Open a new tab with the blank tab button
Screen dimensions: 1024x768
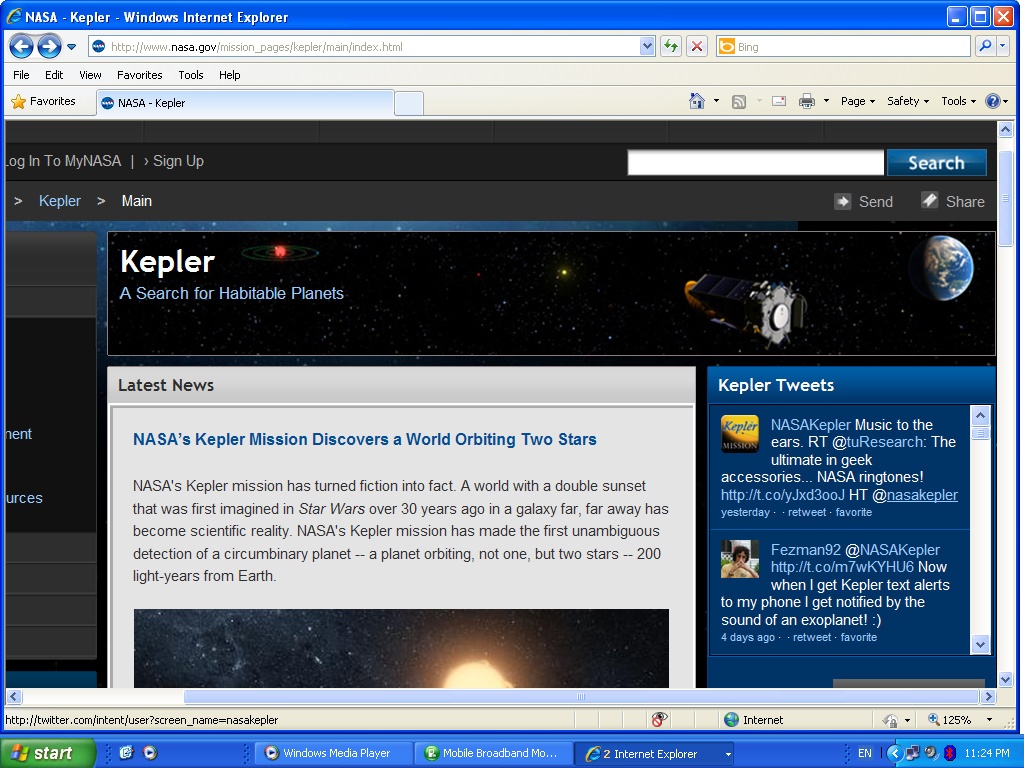point(409,104)
